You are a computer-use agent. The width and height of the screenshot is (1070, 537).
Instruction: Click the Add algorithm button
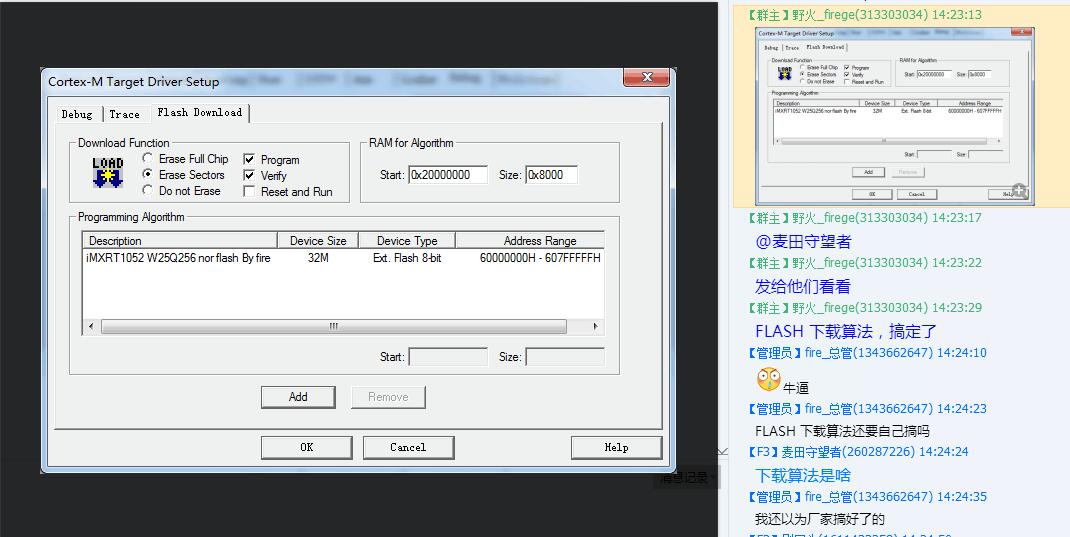click(x=298, y=397)
